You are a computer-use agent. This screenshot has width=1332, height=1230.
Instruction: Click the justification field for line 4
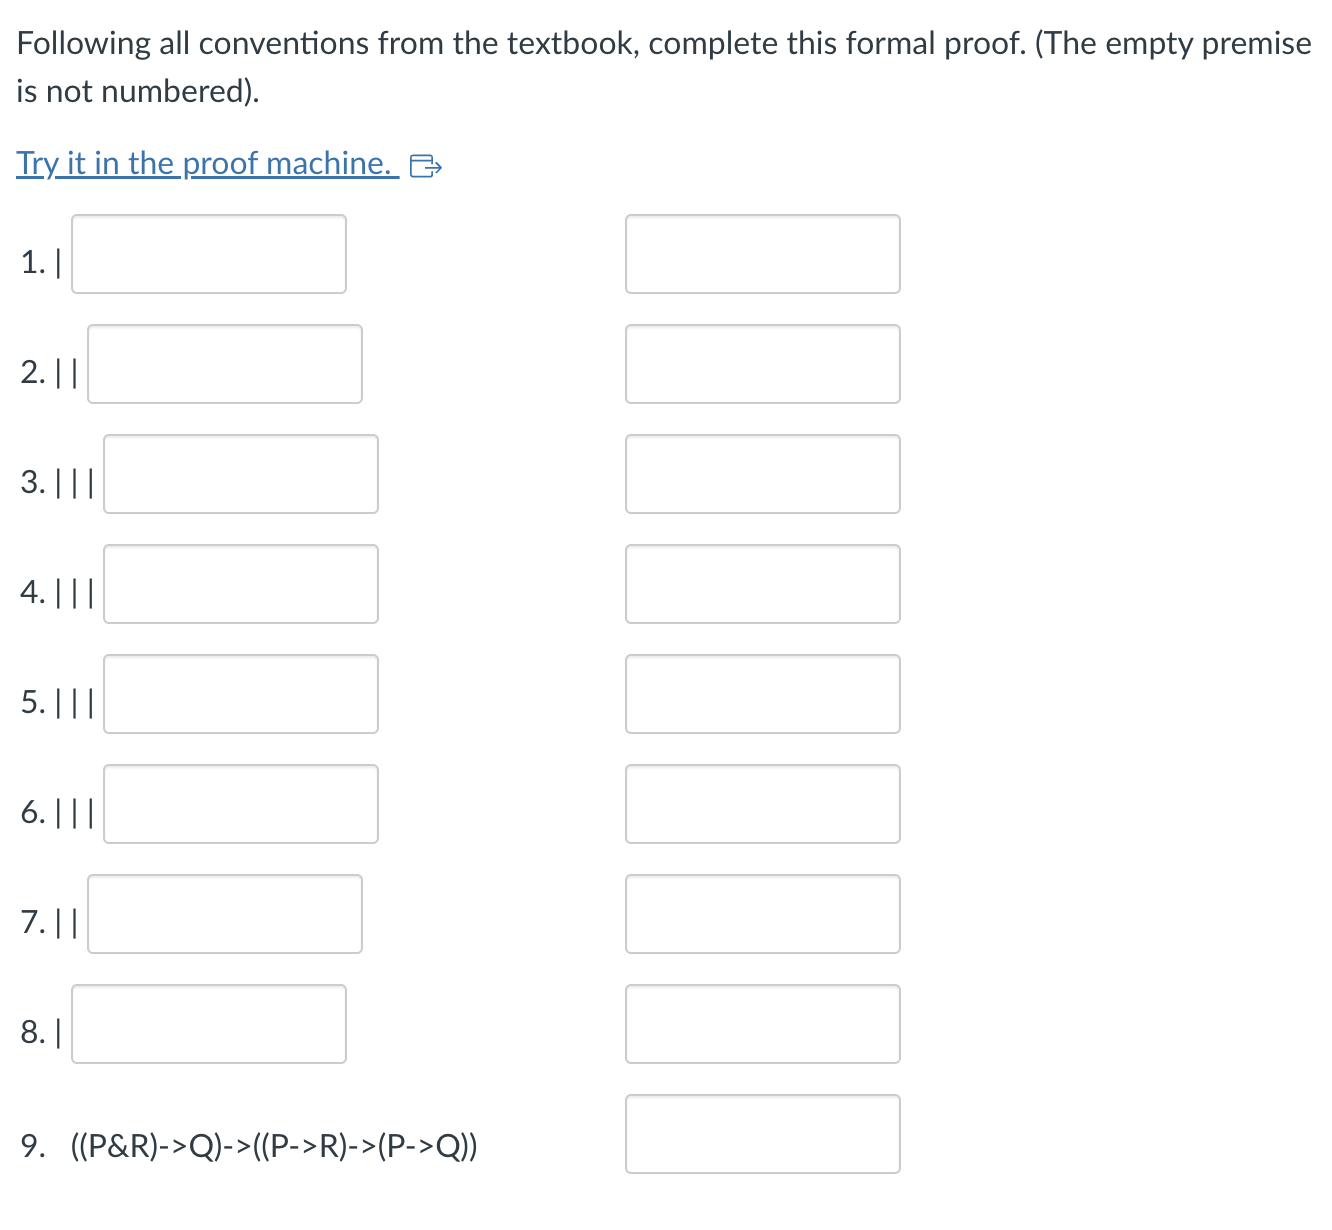pyautogui.click(x=762, y=584)
